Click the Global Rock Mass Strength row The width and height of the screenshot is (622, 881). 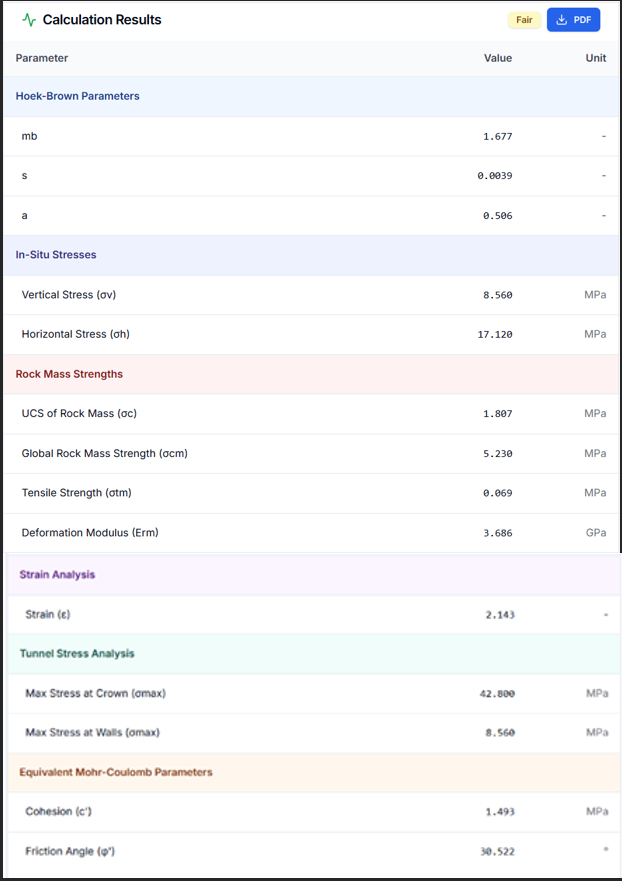click(x=311, y=453)
